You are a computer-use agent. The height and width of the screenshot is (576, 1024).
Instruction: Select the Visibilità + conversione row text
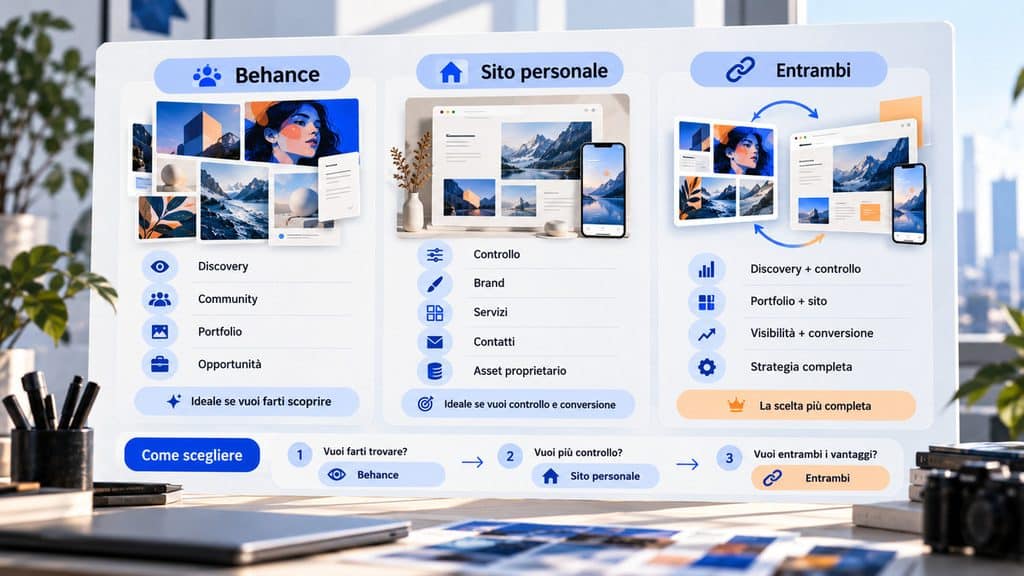pos(812,334)
